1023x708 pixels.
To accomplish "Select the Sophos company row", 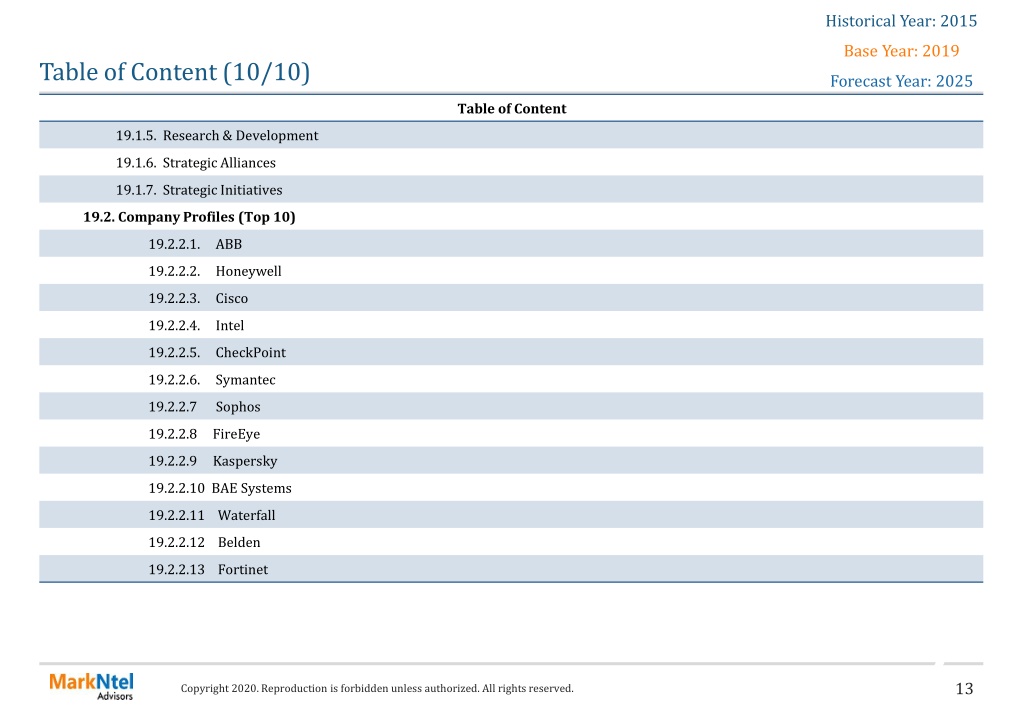I will pyautogui.click(x=512, y=406).
